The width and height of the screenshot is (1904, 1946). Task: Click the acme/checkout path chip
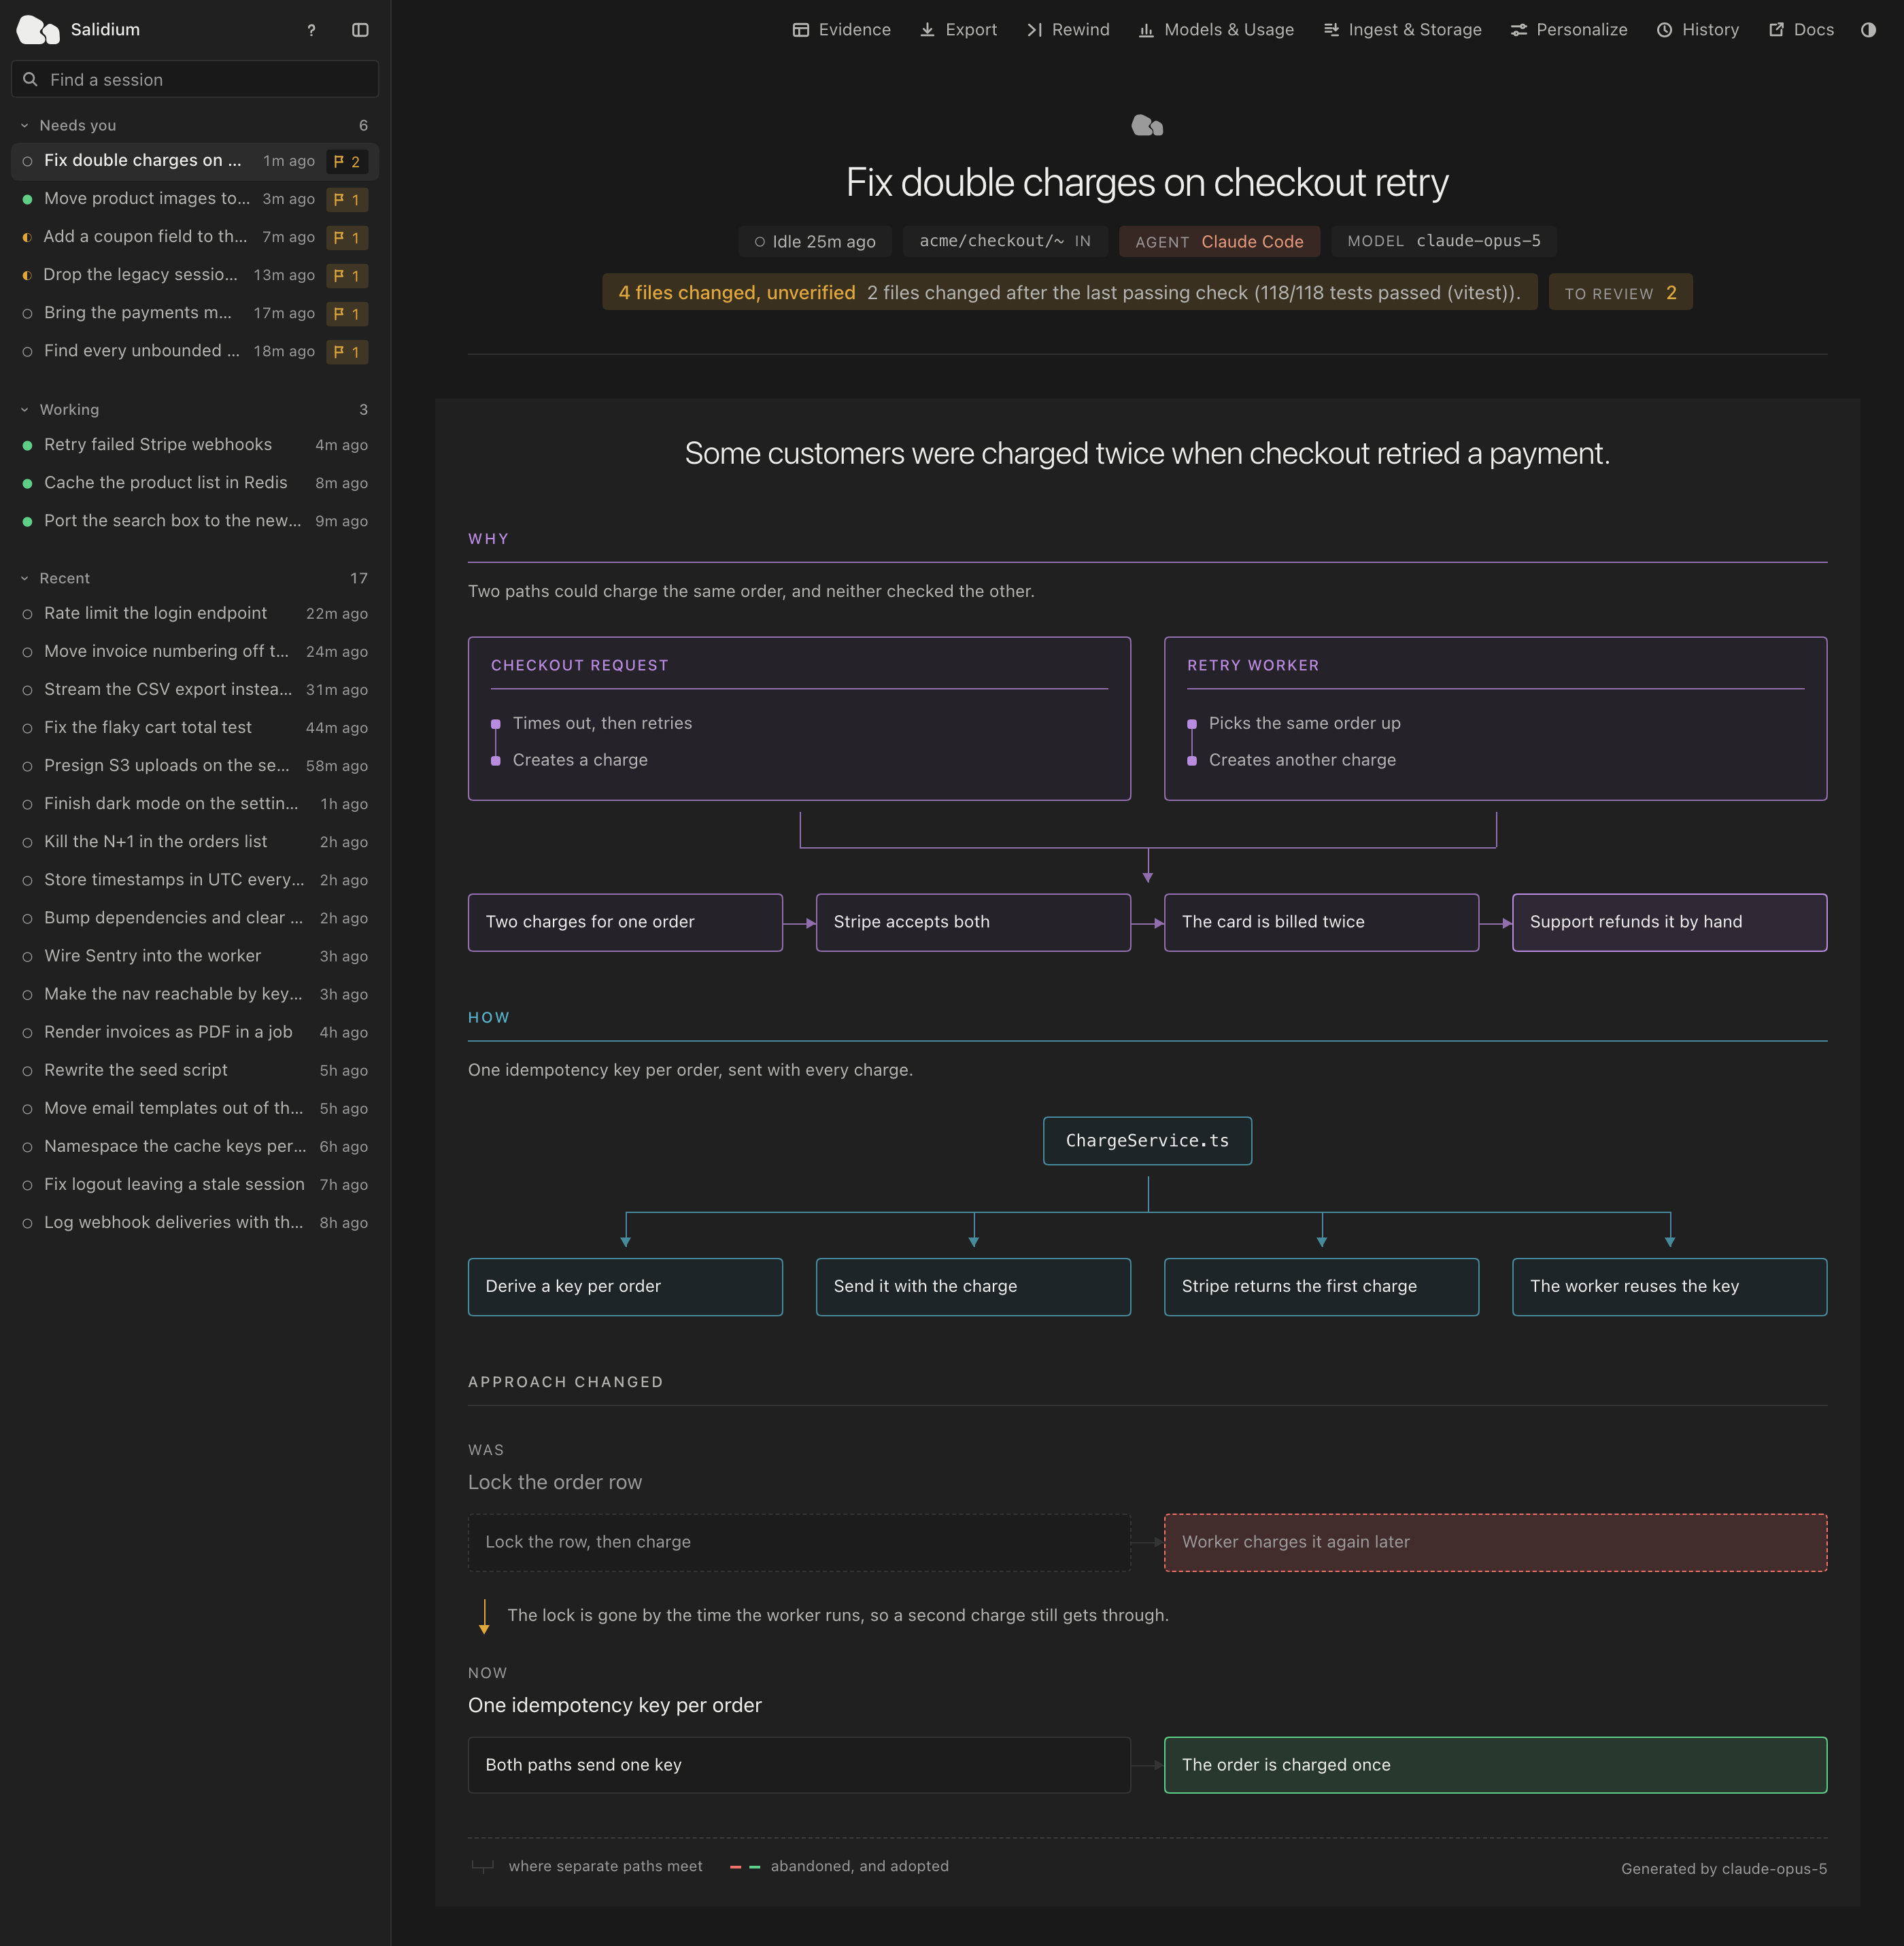[x=1005, y=241]
